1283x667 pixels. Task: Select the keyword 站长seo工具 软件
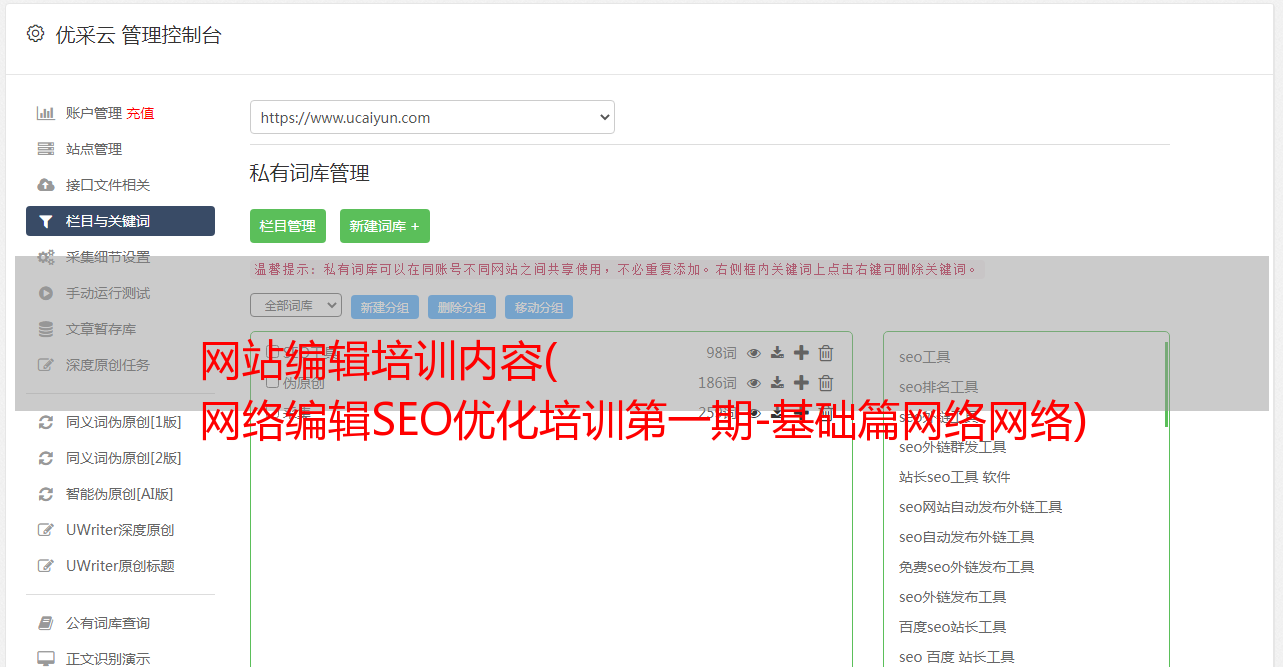[955, 477]
